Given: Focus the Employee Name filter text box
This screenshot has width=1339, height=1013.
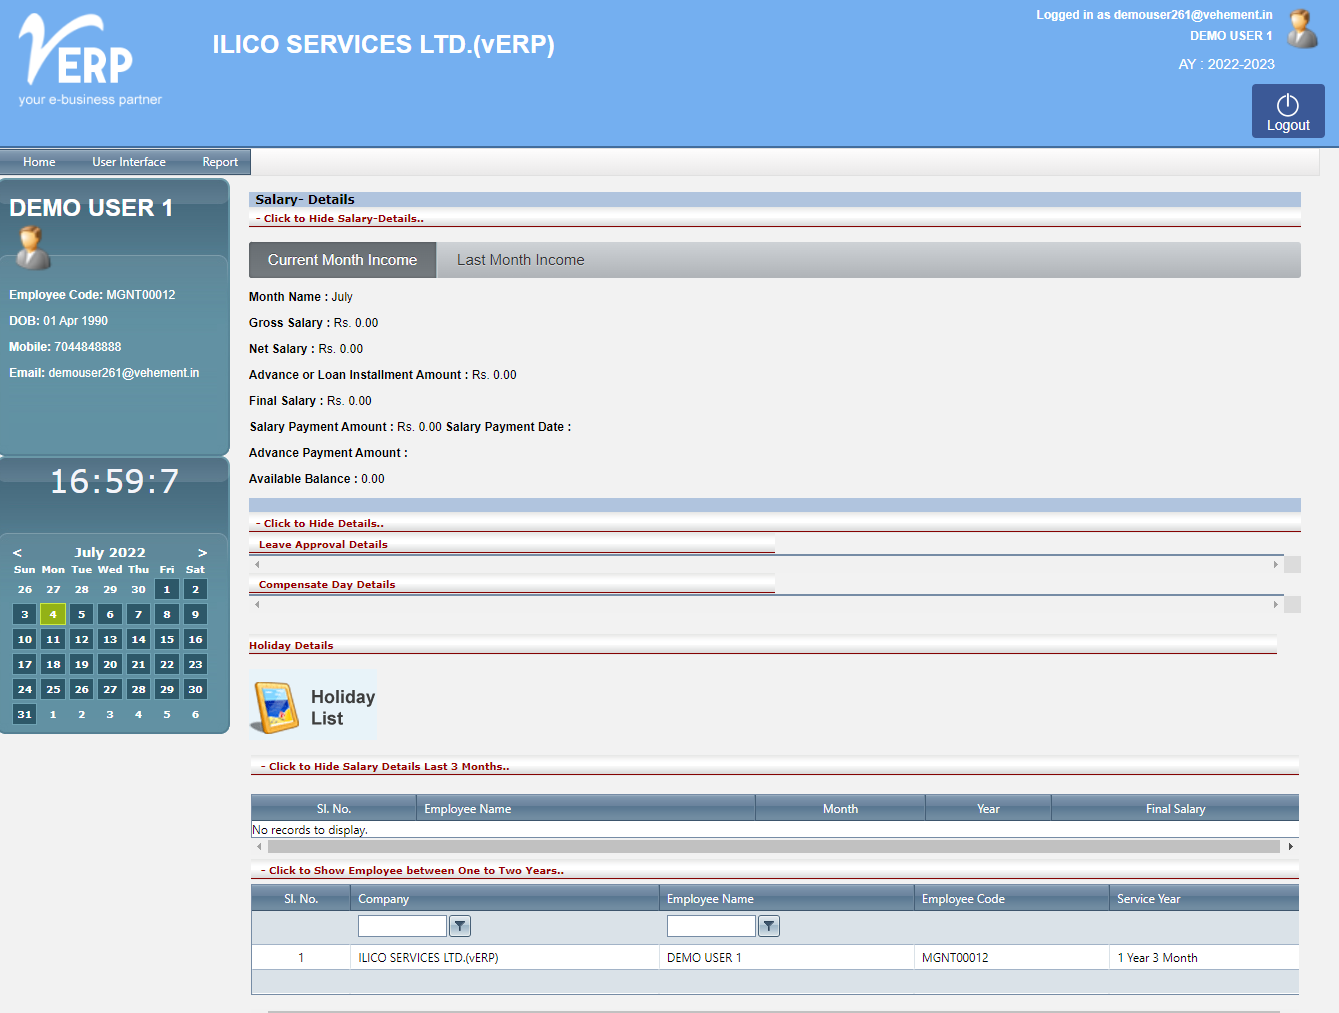Looking at the screenshot, I should click(x=711, y=926).
